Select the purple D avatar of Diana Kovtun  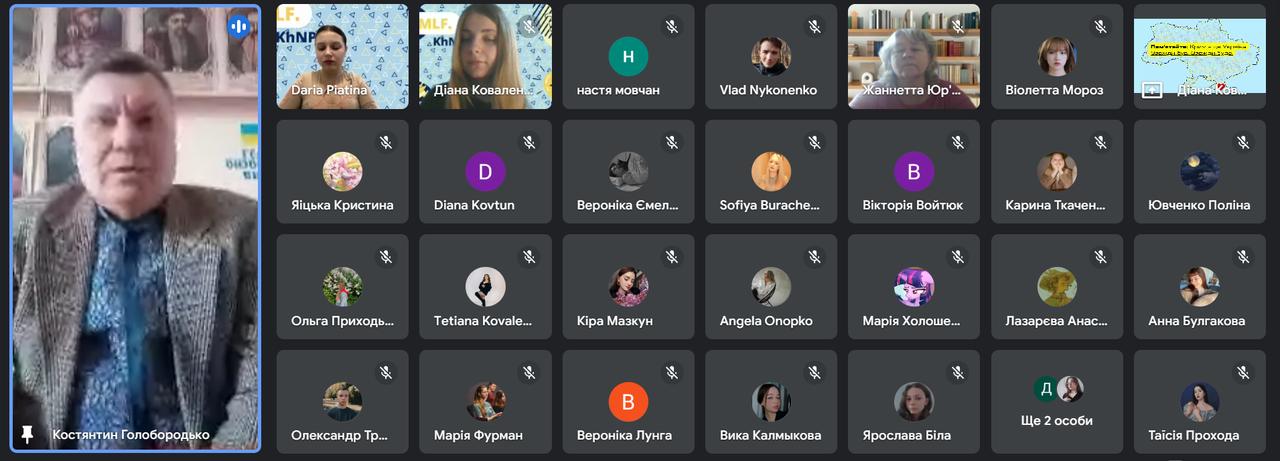click(485, 172)
